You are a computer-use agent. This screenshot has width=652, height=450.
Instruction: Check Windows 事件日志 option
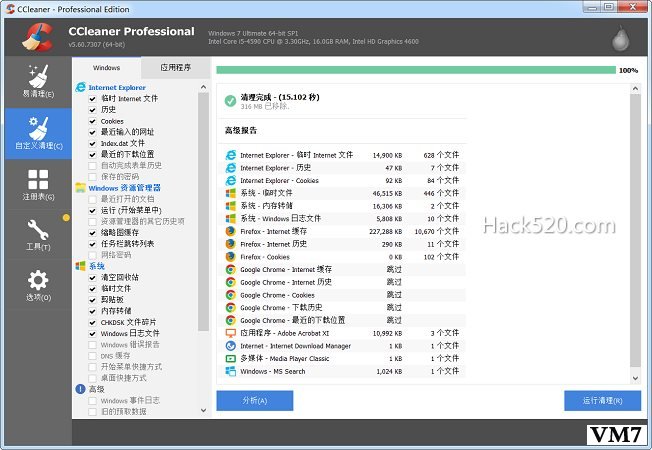pyautogui.click(x=92, y=401)
